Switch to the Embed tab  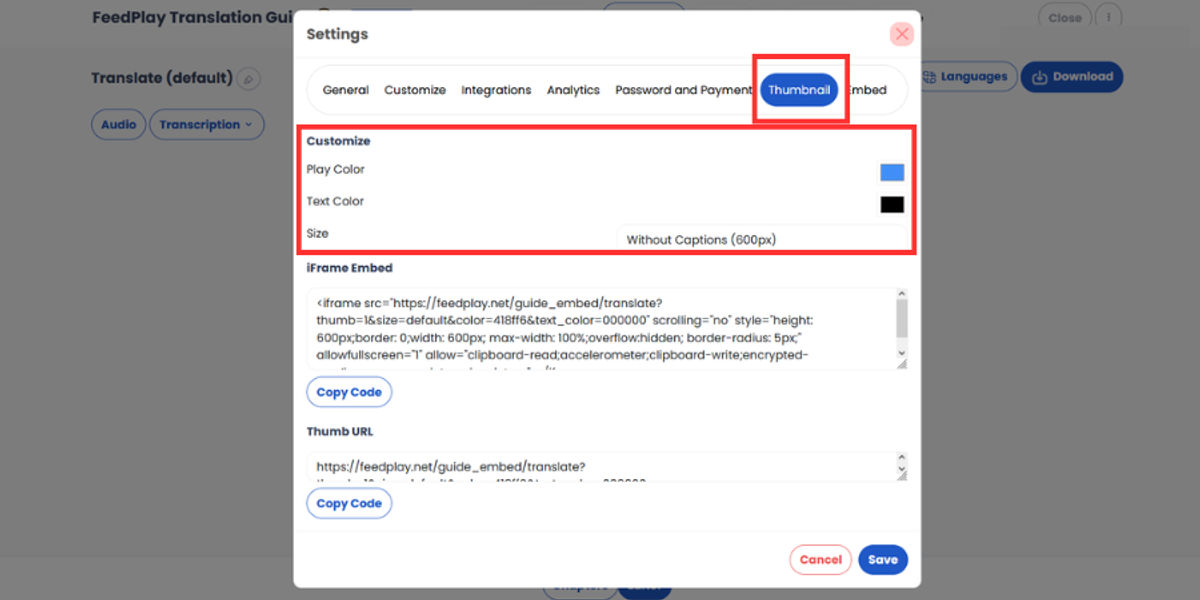(x=868, y=90)
